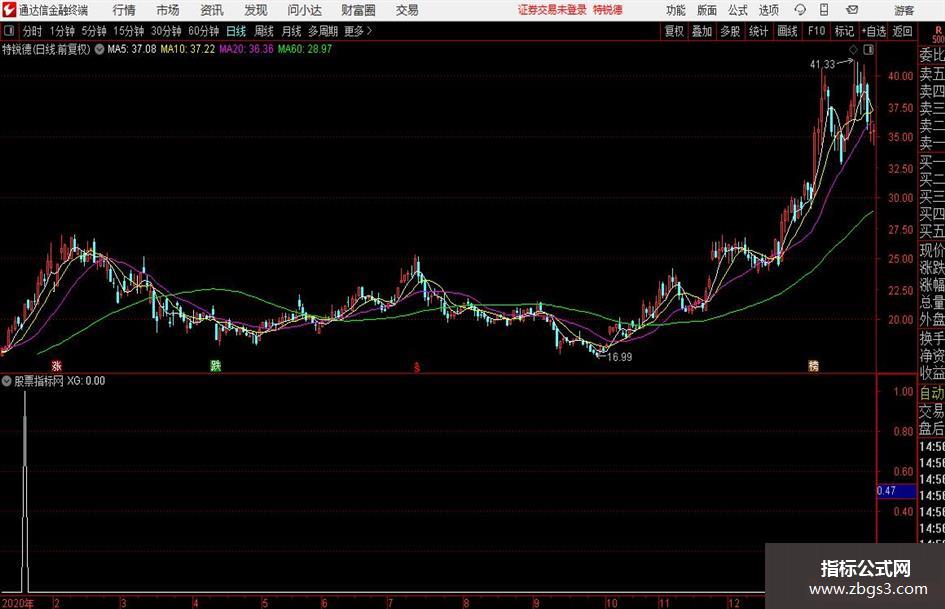Click the 2020年 date axis label
The width and height of the screenshot is (945, 609).
pos(17,603)
